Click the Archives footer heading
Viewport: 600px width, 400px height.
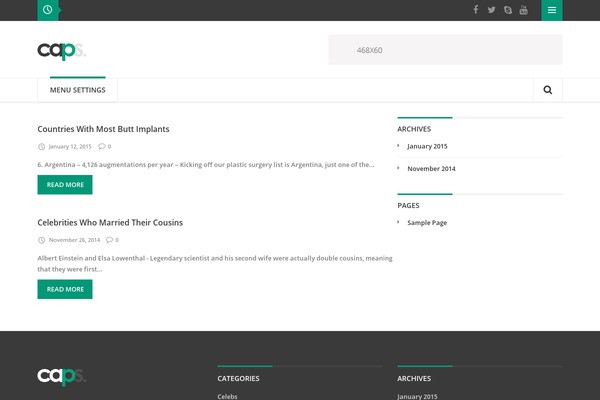(x=414, y=379)
